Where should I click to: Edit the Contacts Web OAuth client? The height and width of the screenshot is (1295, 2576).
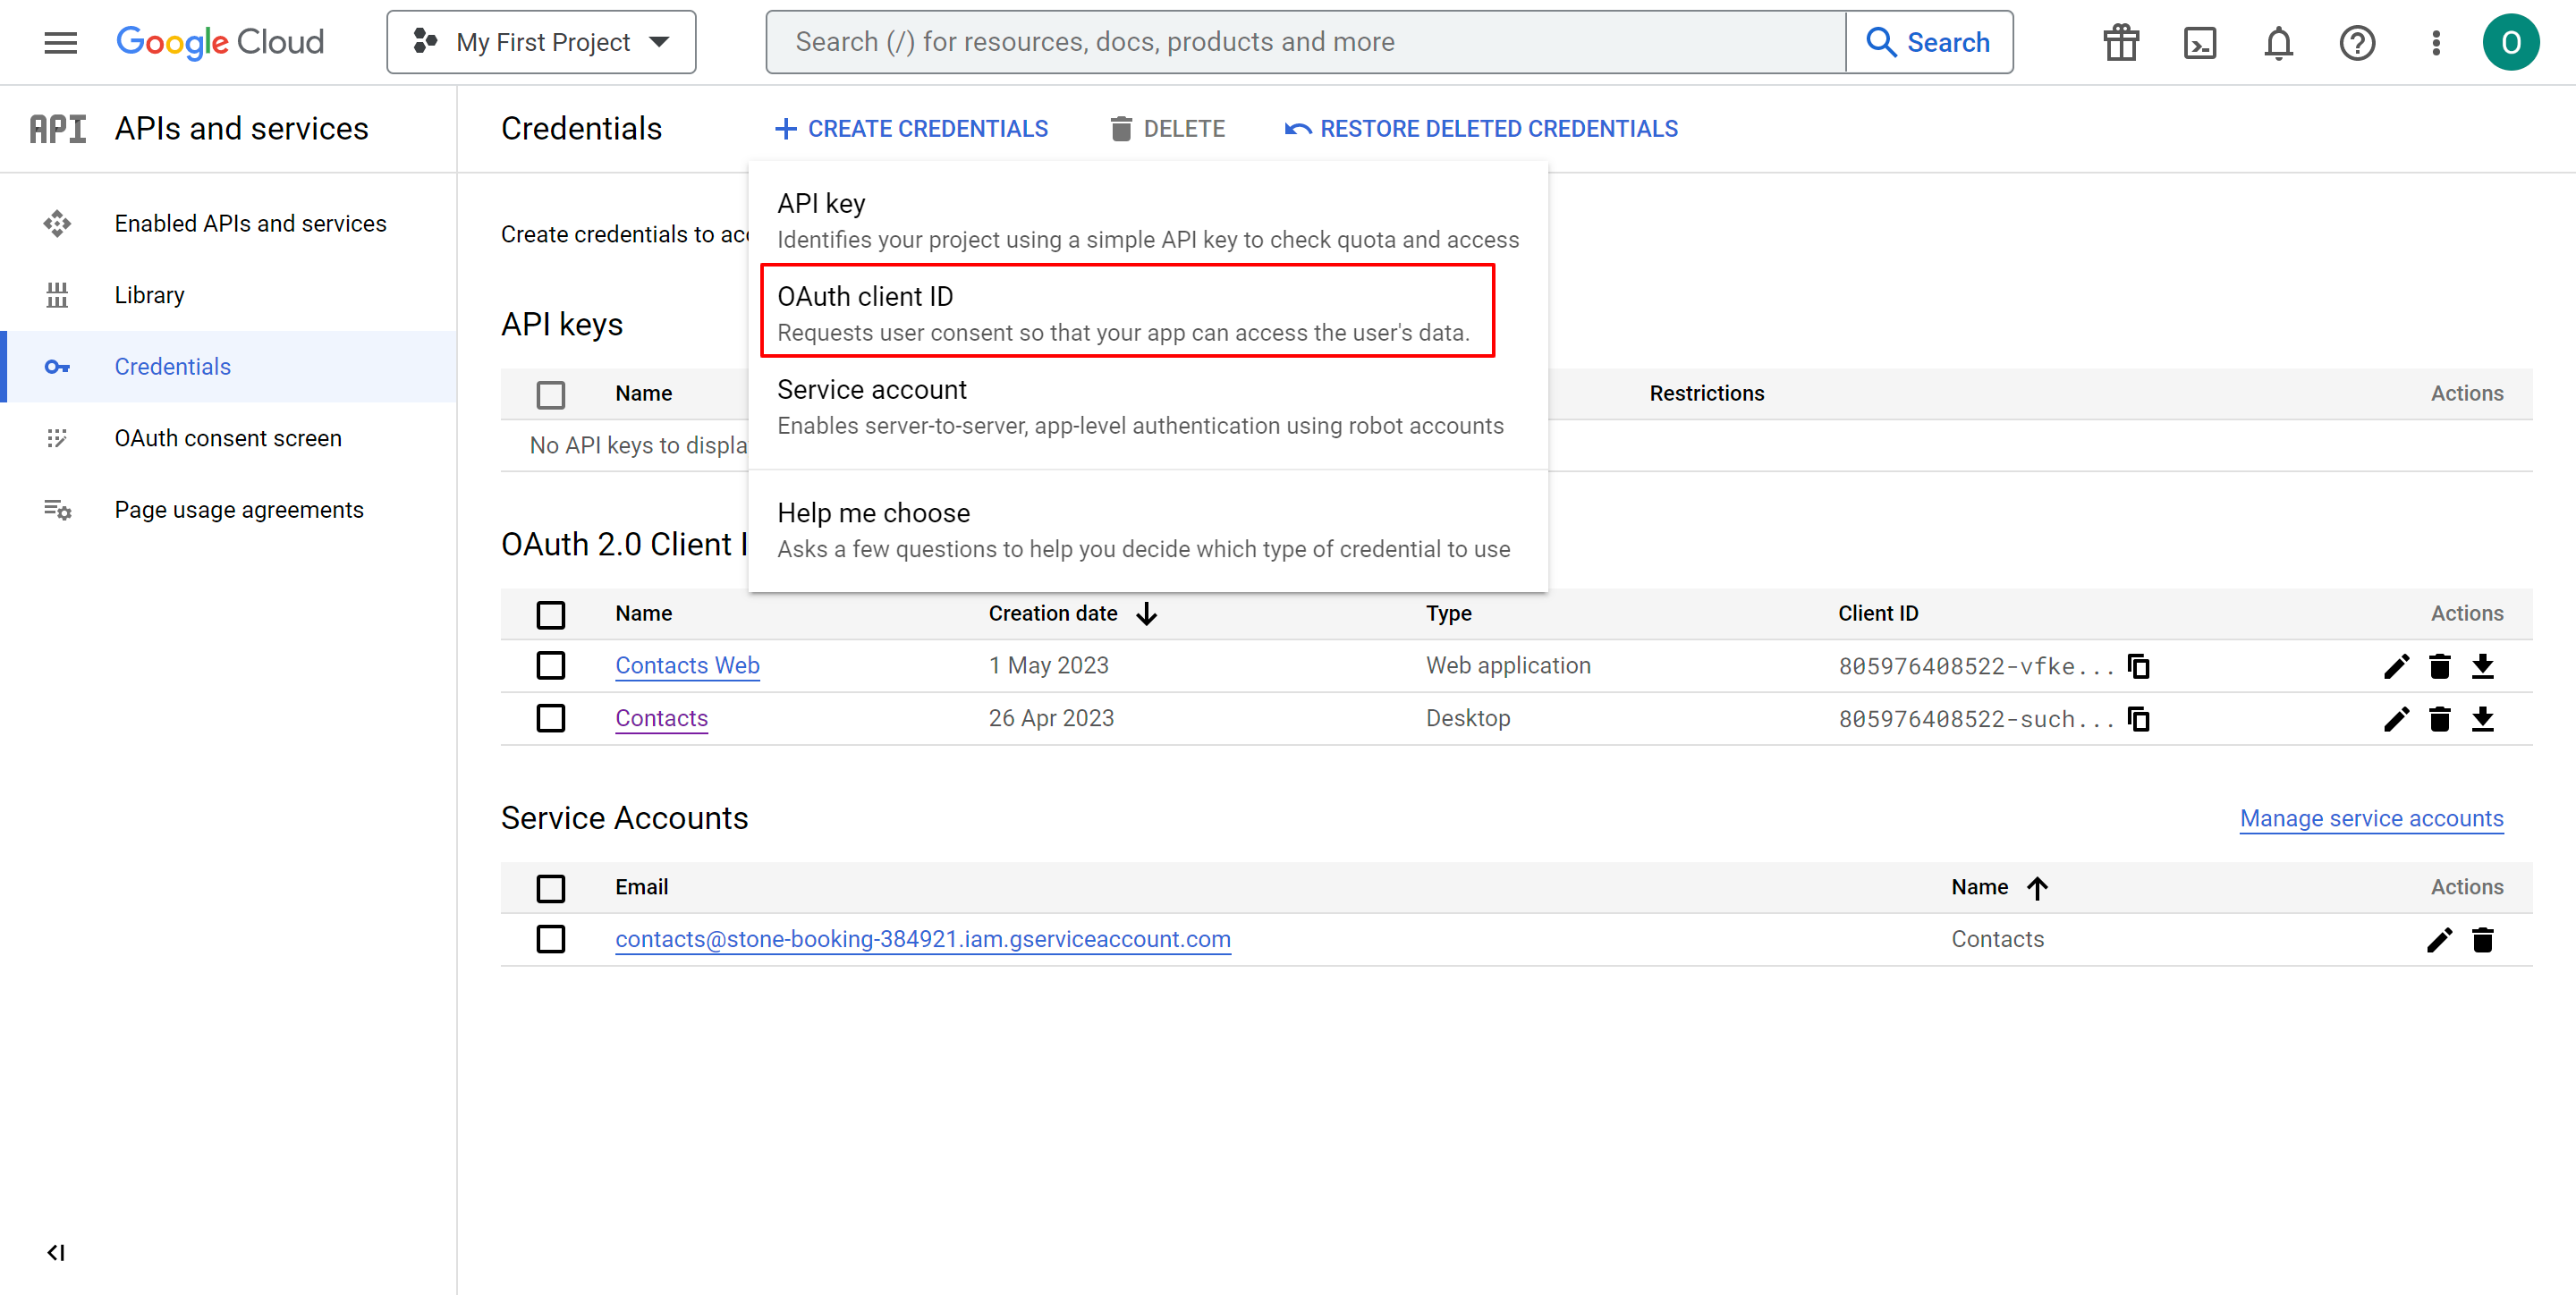coord(2396,666)
